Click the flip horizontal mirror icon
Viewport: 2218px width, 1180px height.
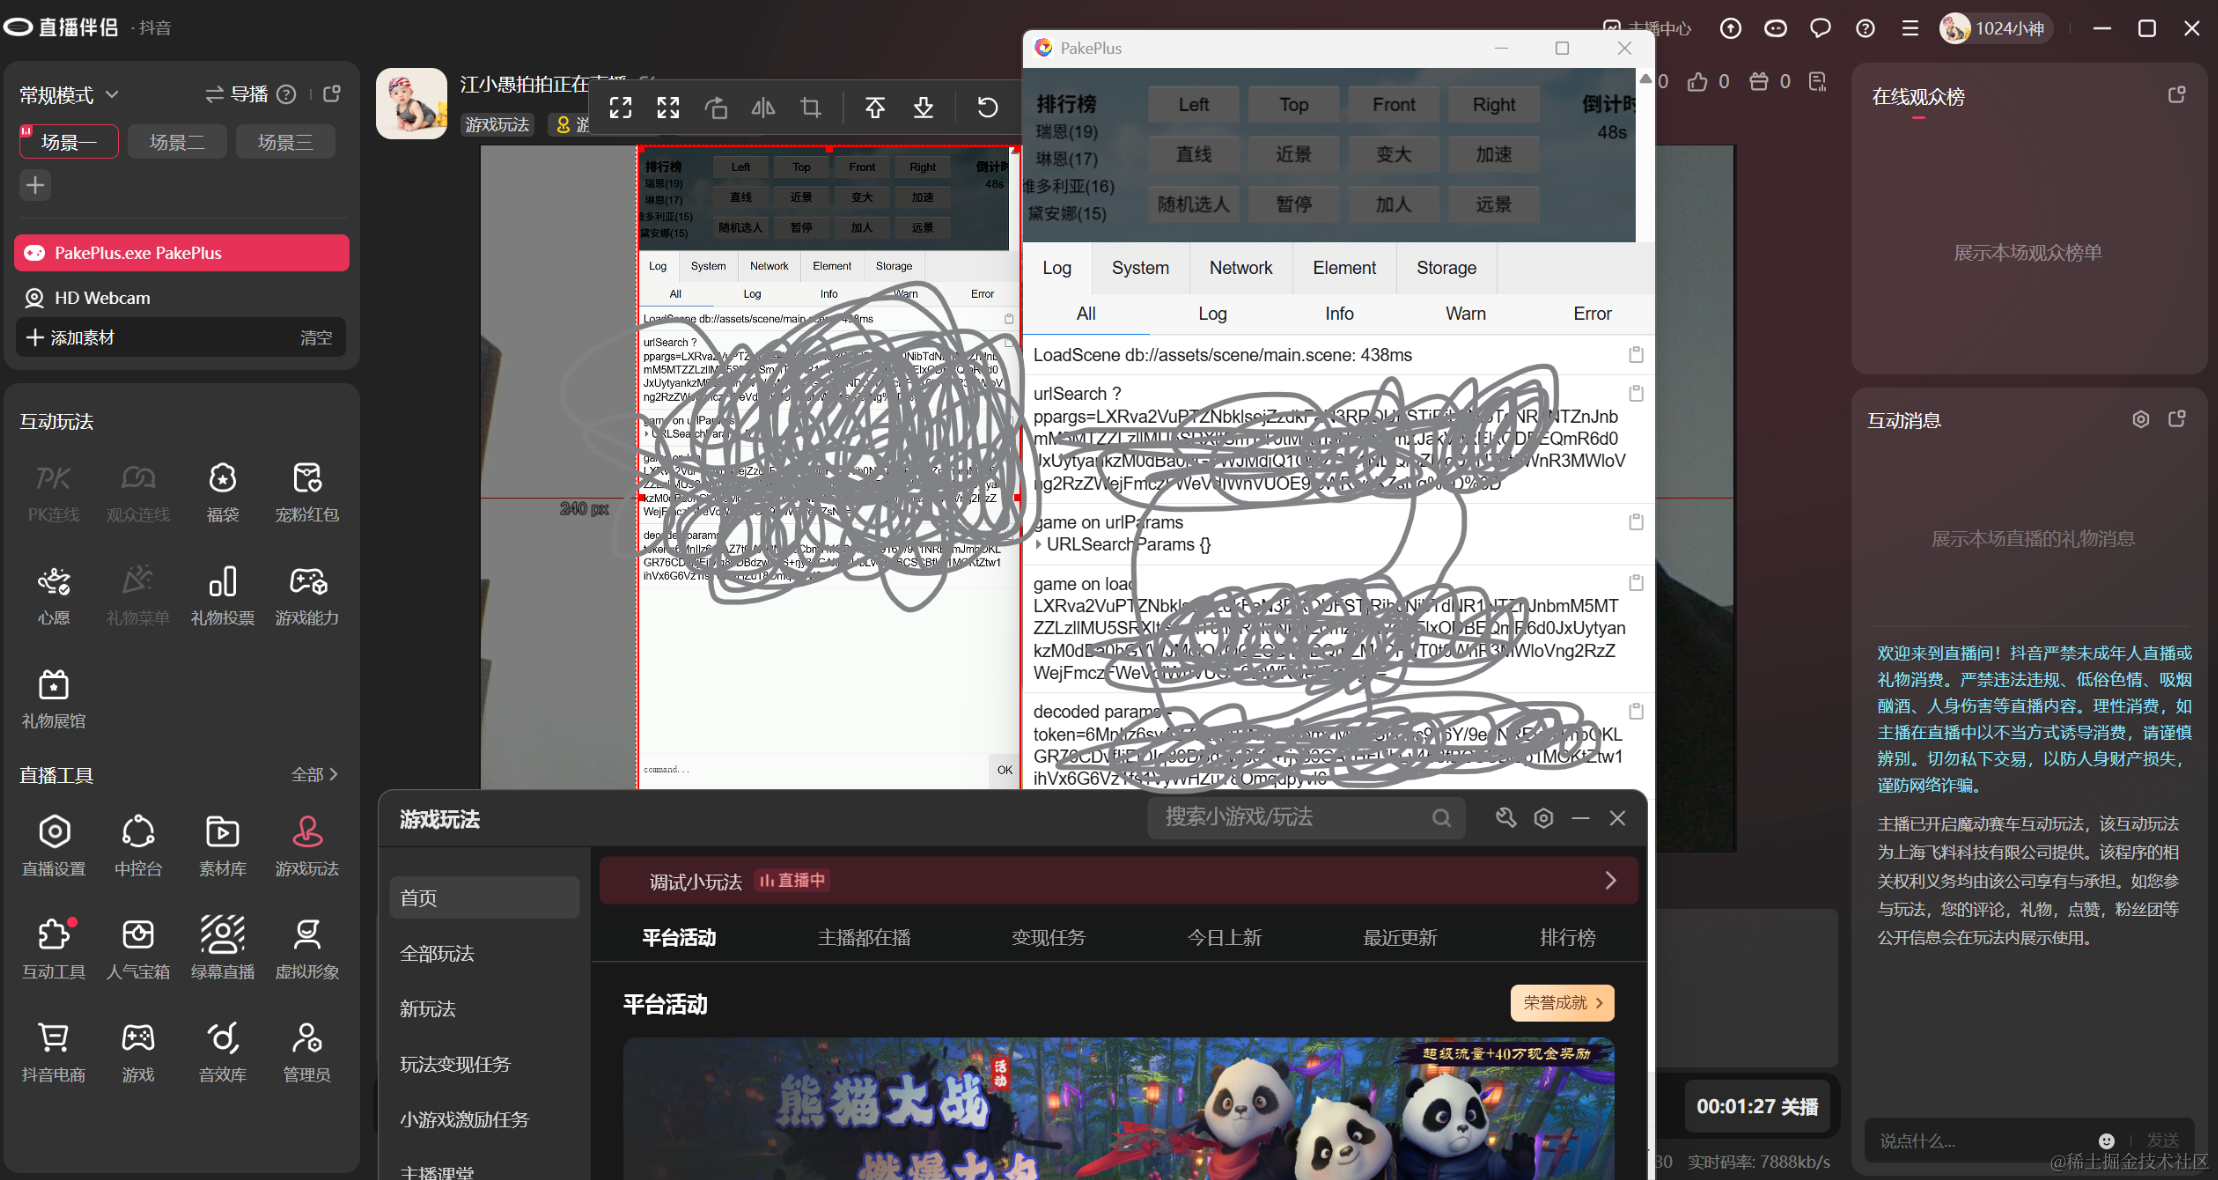pyautogui.click(x=763, y=108)
